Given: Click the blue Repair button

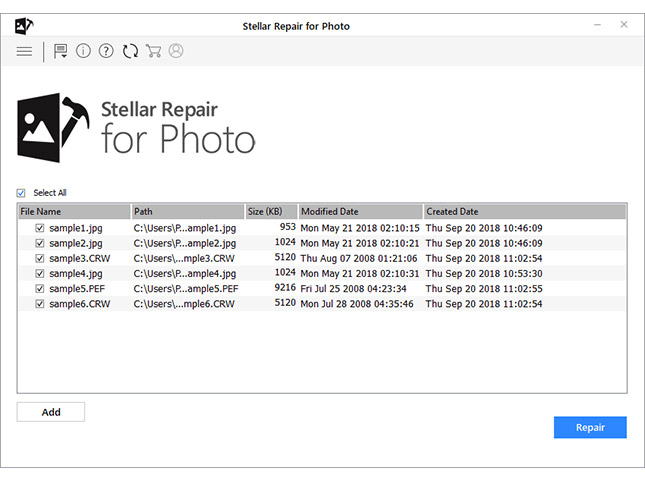Looking at the screenshot, I should (x=590, y=428).
